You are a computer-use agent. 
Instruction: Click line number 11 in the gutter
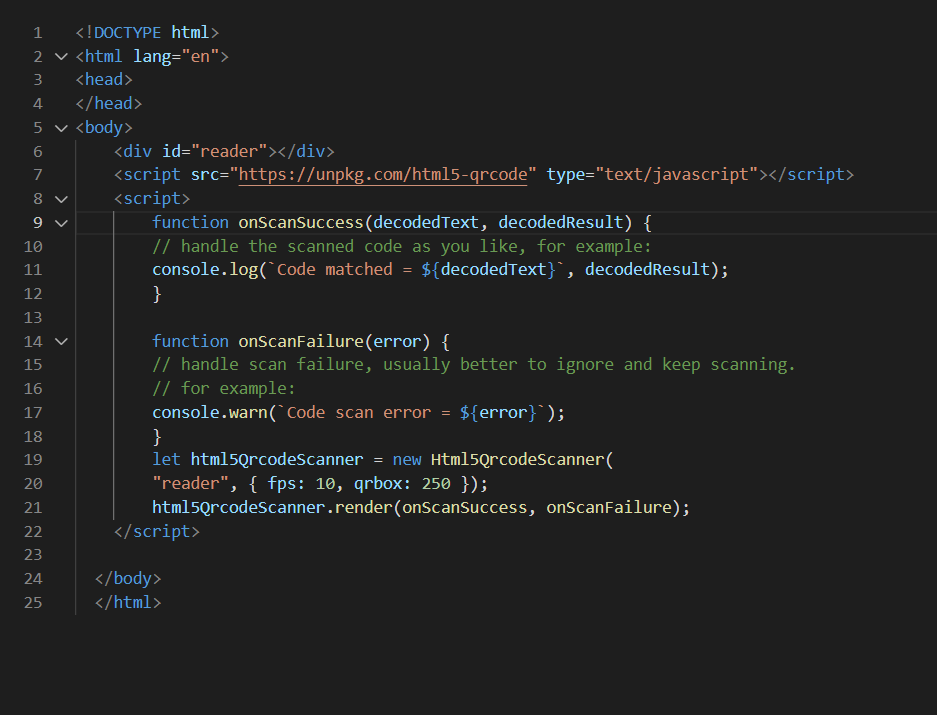(32, 269)
